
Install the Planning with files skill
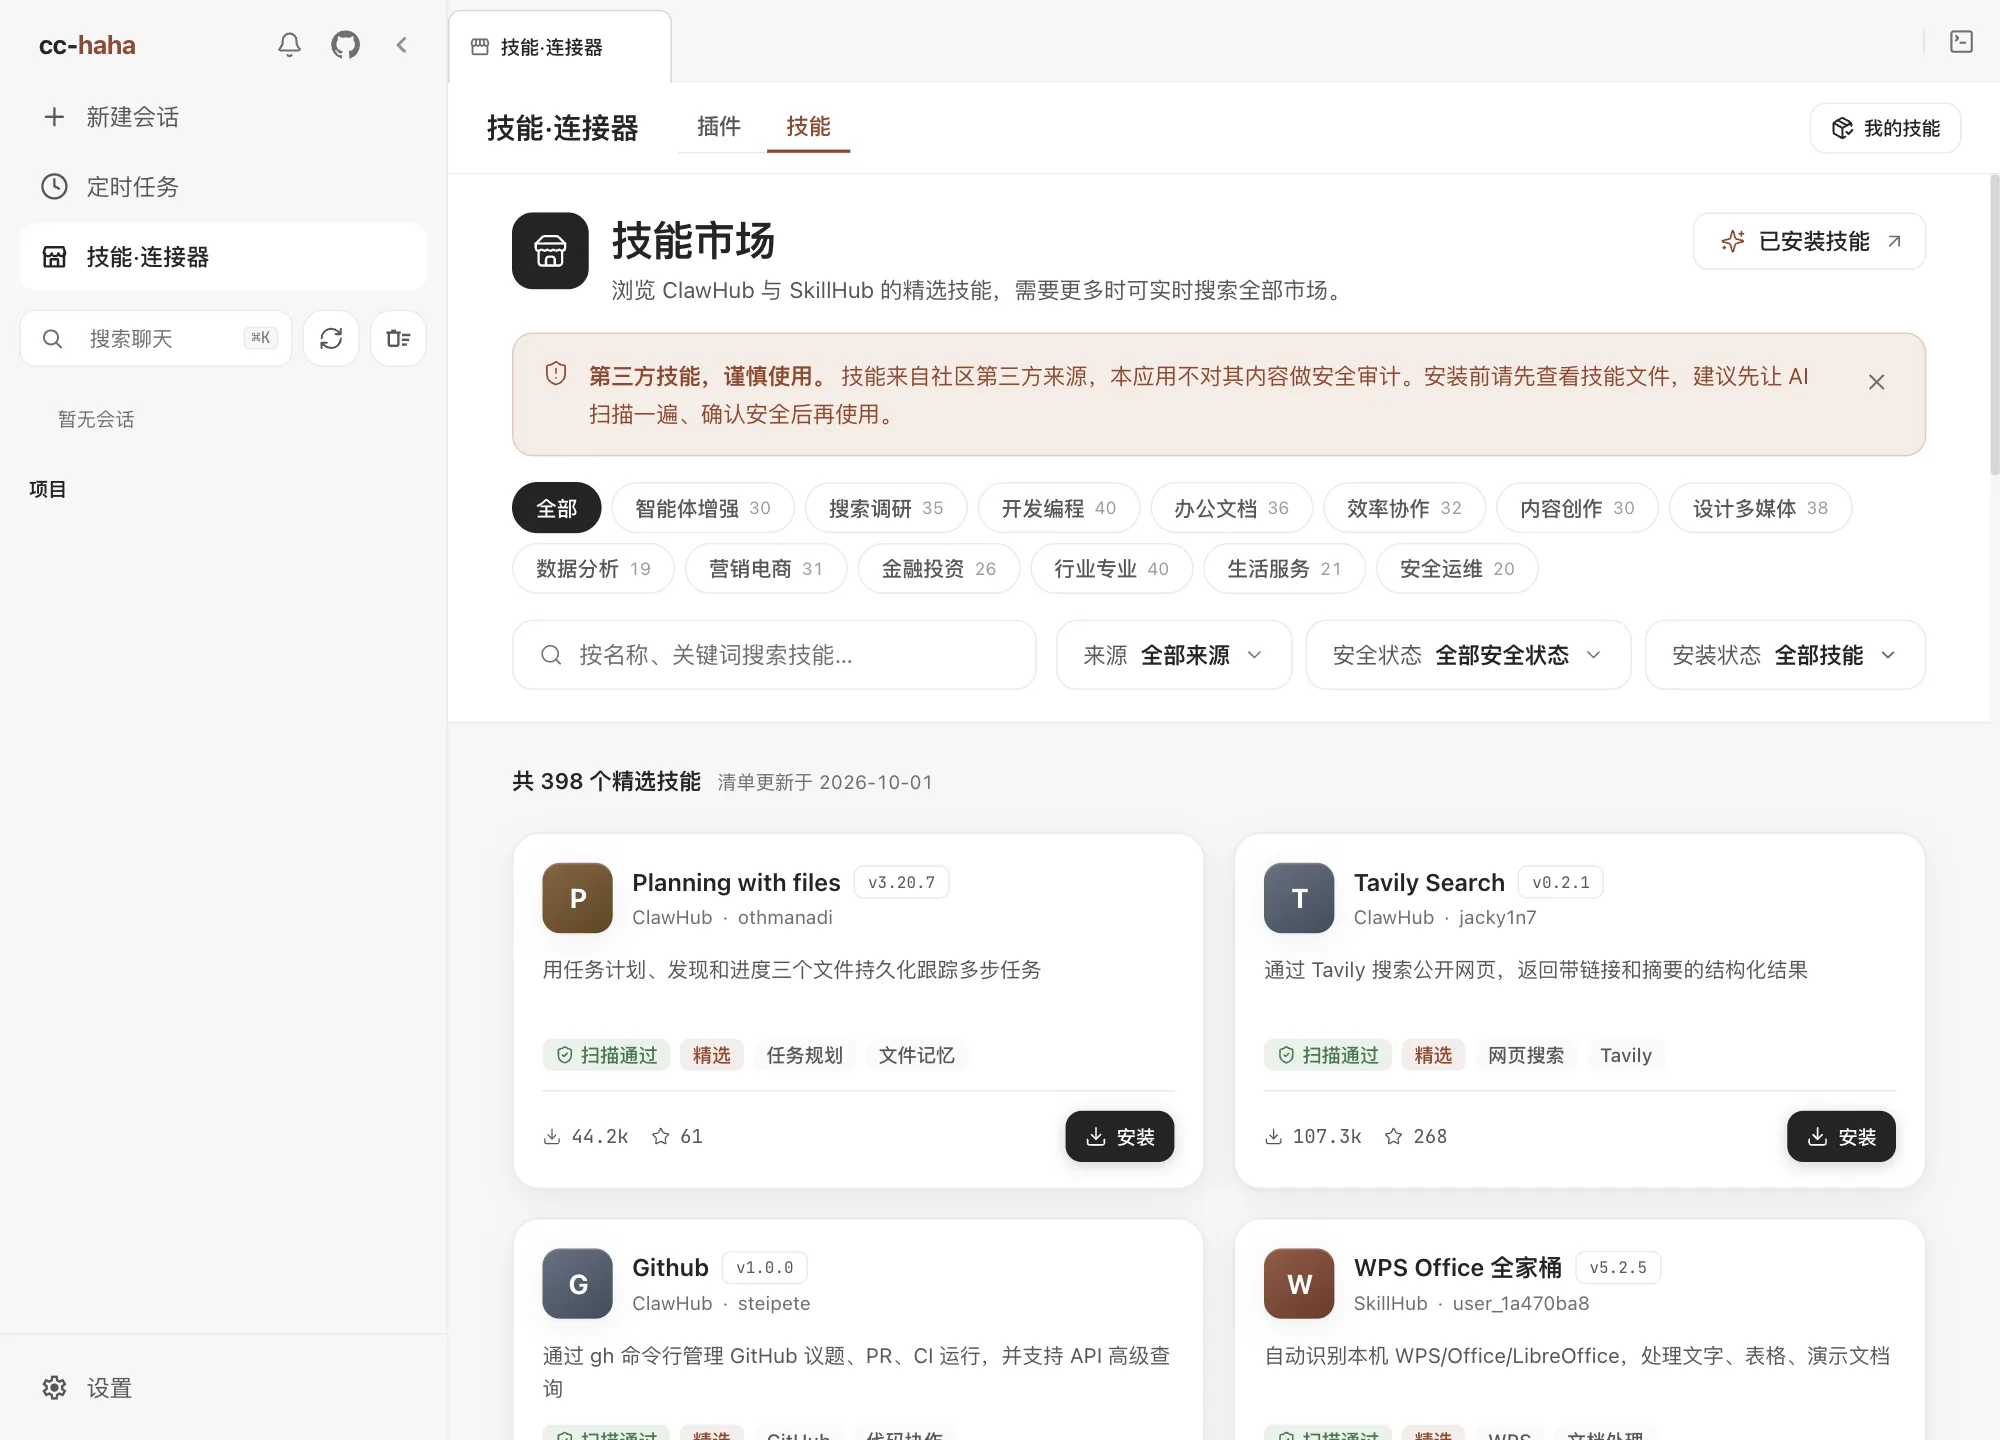pyautogui.click(x=1119, y=1136)
